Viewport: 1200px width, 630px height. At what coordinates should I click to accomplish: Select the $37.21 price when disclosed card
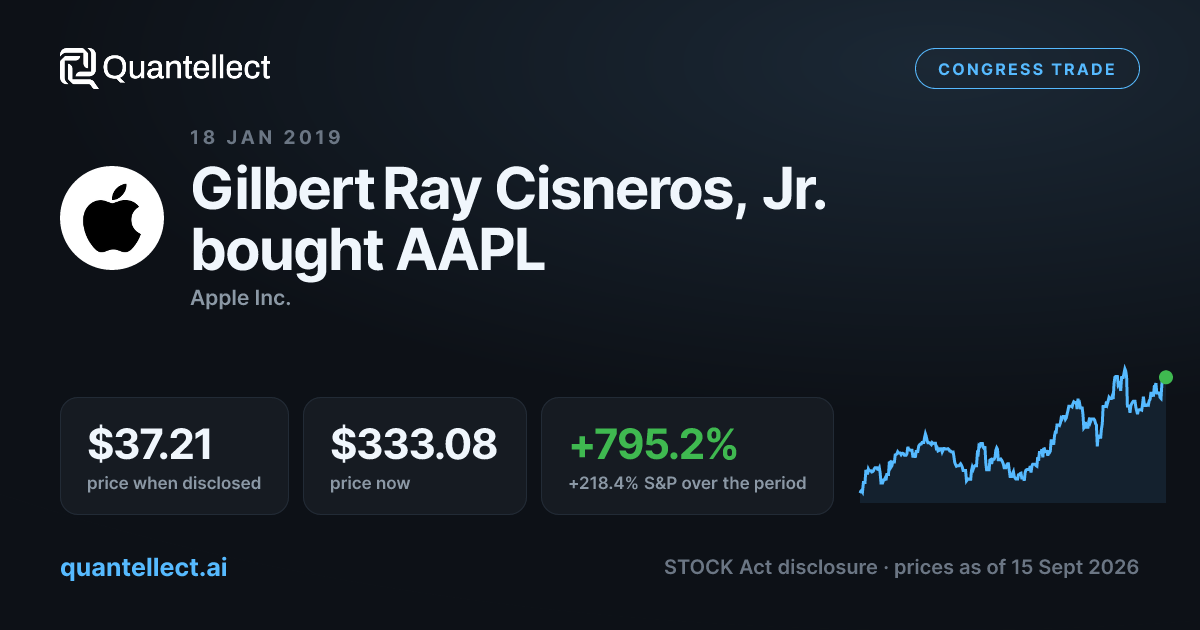174,456
